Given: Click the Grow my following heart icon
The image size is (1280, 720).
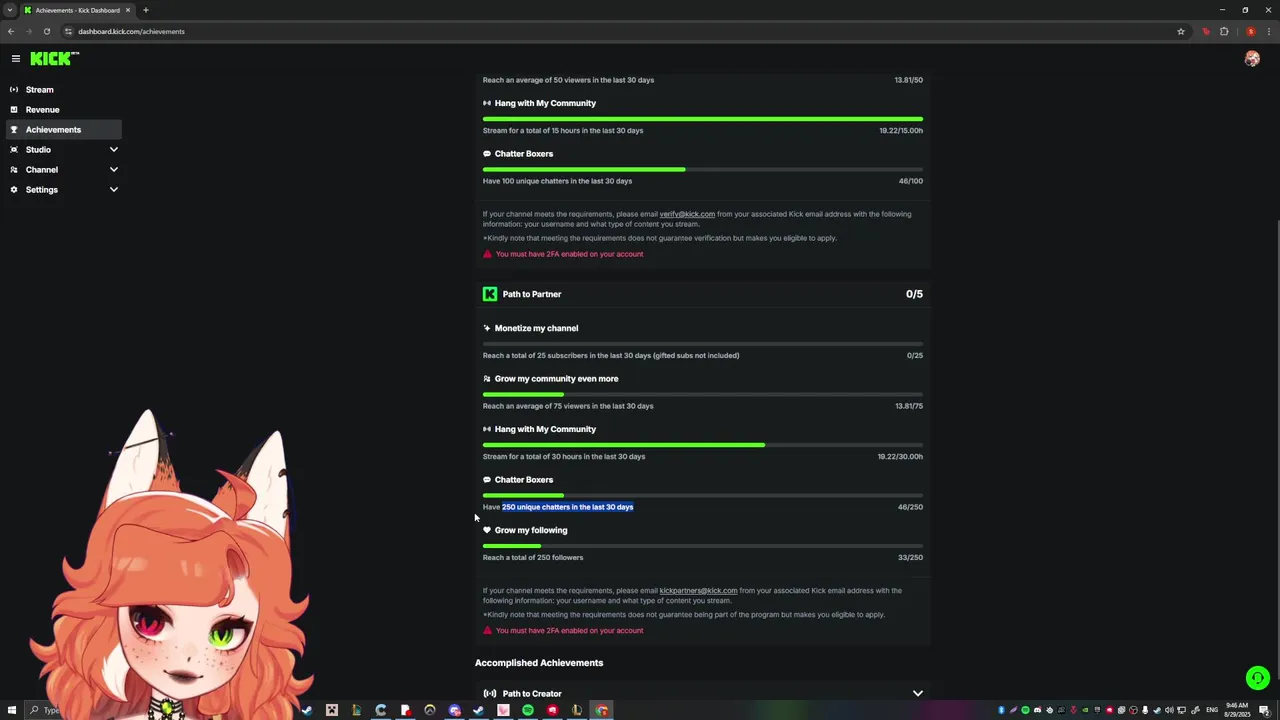Looking at the screenshot, I should tap(487, 530).
